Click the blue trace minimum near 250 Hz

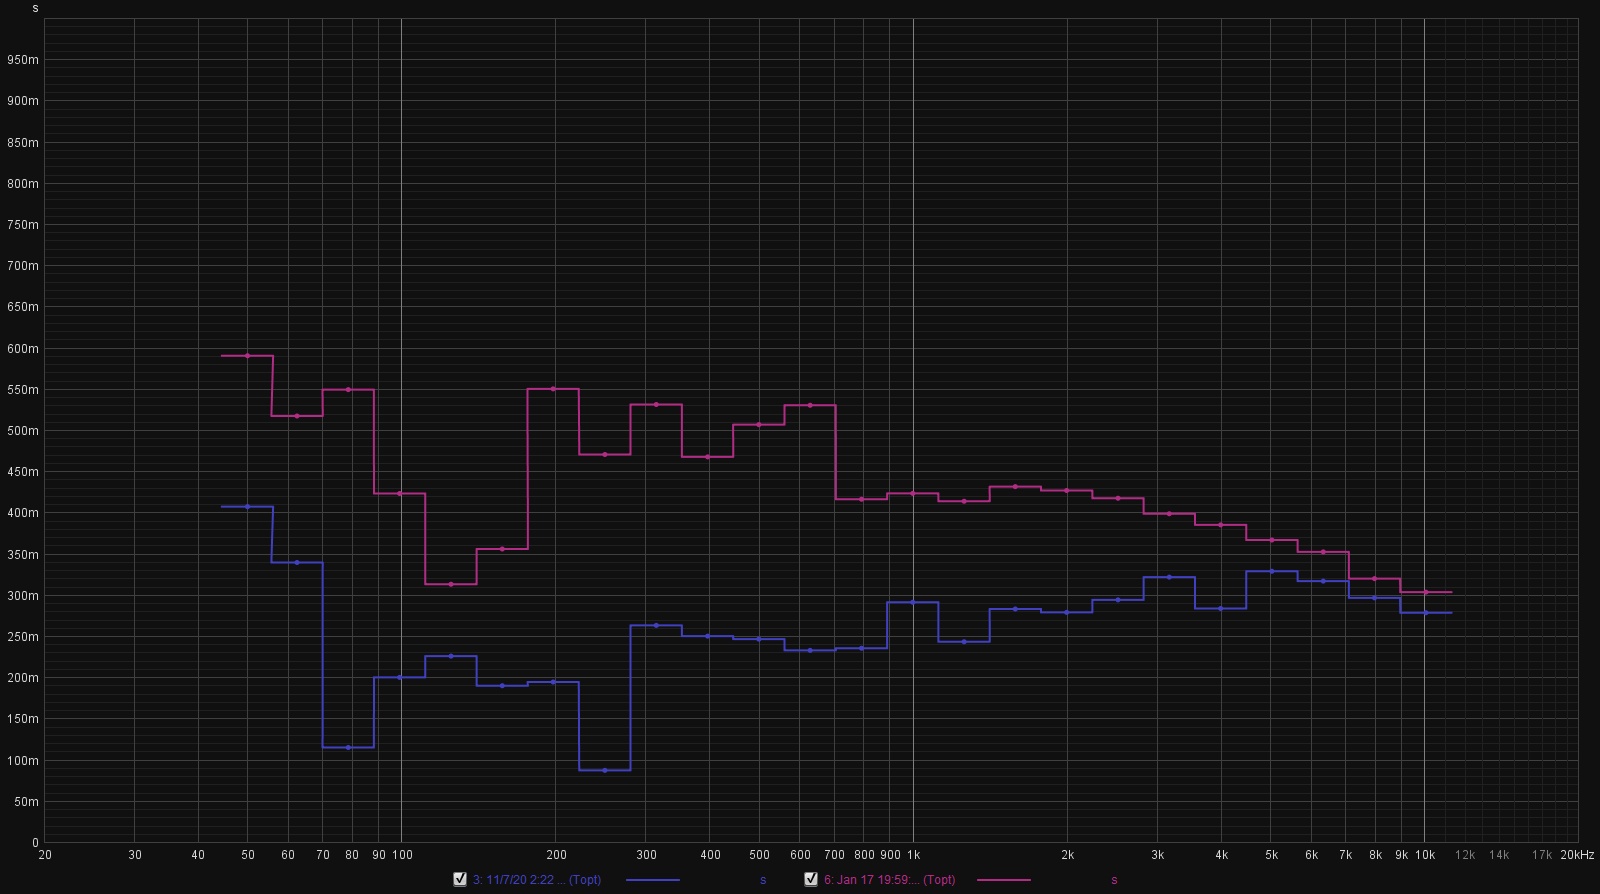(x=605, y=770)
